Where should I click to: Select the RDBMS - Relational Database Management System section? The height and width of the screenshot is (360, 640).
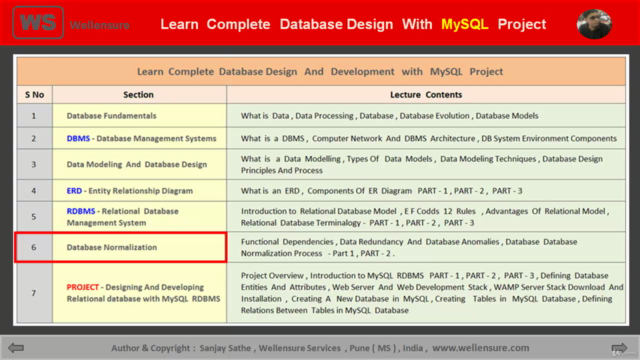pyautogui.click(x=139, y=217)
